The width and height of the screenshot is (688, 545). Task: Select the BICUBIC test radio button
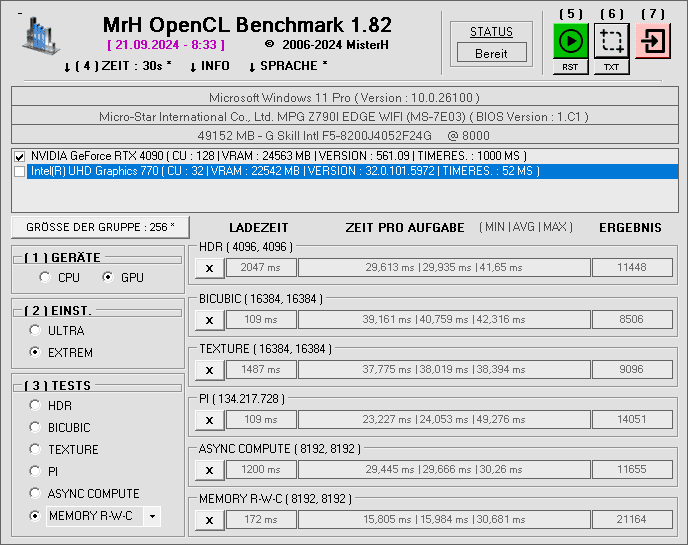[x=35, y=427]
